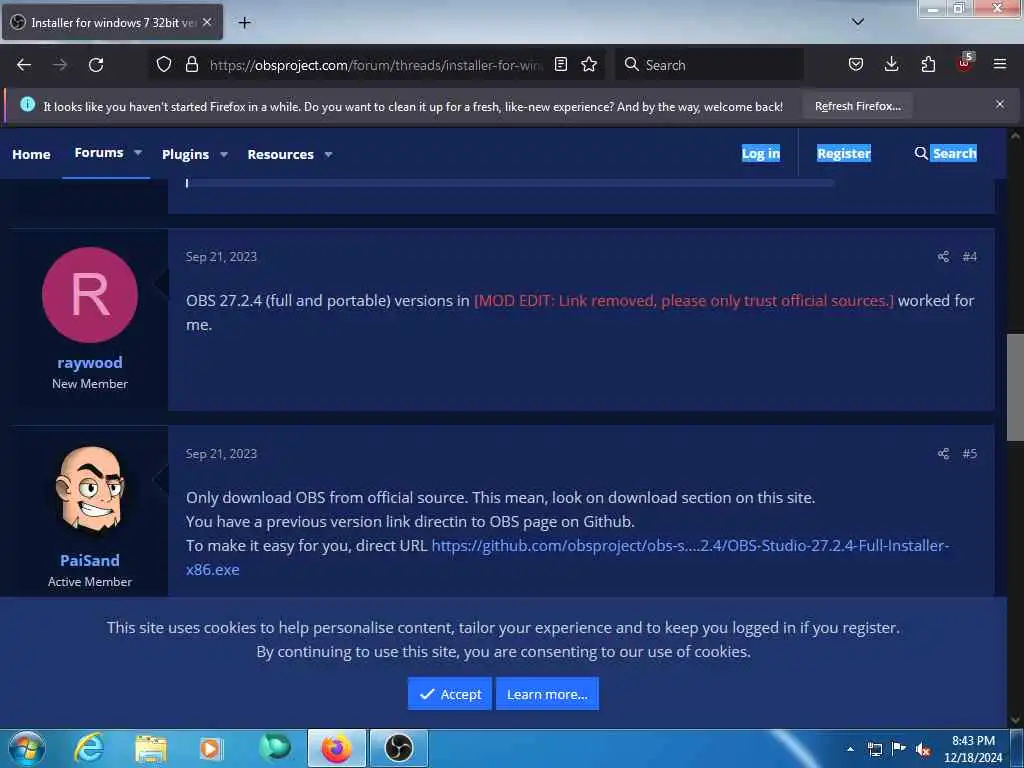Select the Installer for windows 7 32bit tab
This screenshot has width=1024, height=768.
[x=112, y=22]
